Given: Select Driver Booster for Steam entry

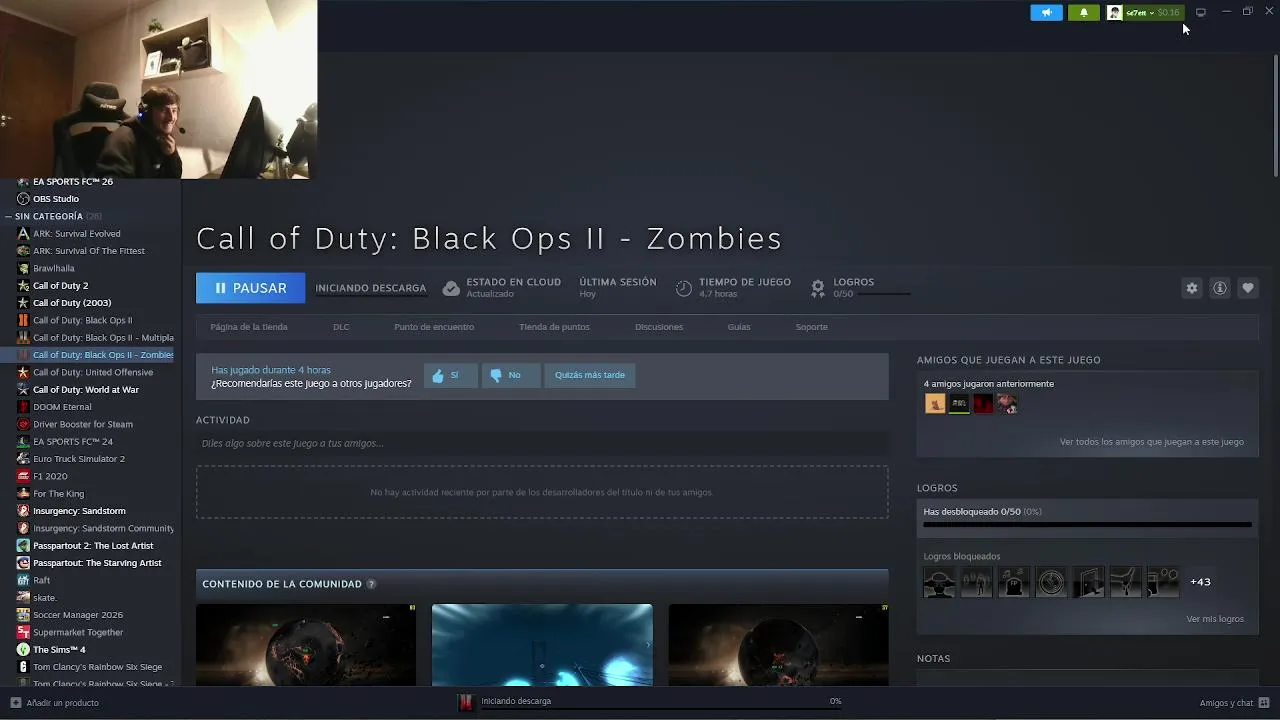Looking at the screenshot, I should pyautogui.click(x=83, y=424).
